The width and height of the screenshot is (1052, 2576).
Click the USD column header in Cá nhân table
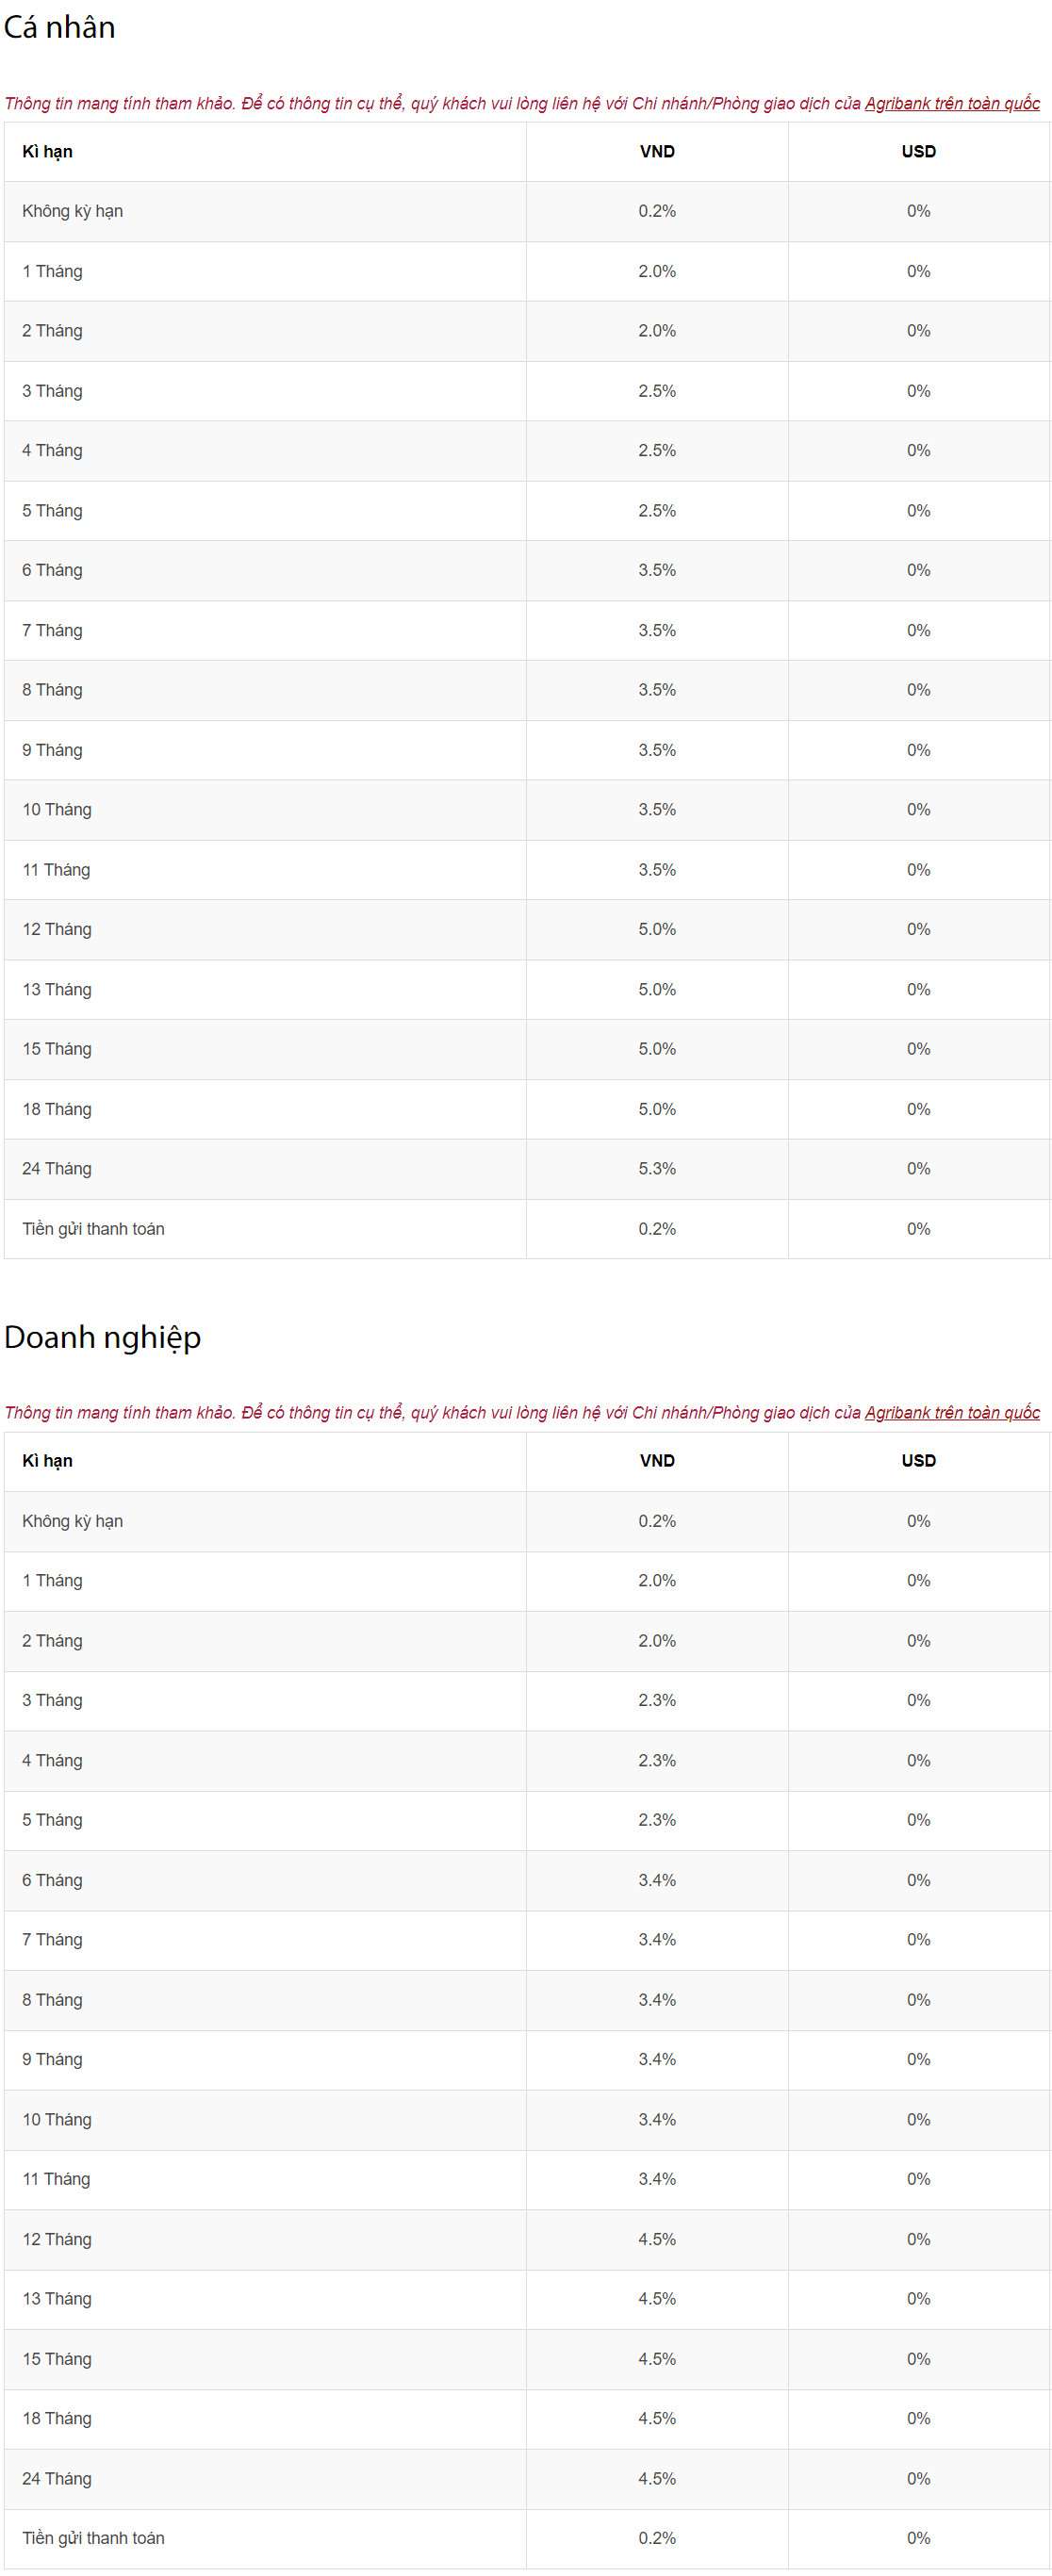click(x=918, y=152)
